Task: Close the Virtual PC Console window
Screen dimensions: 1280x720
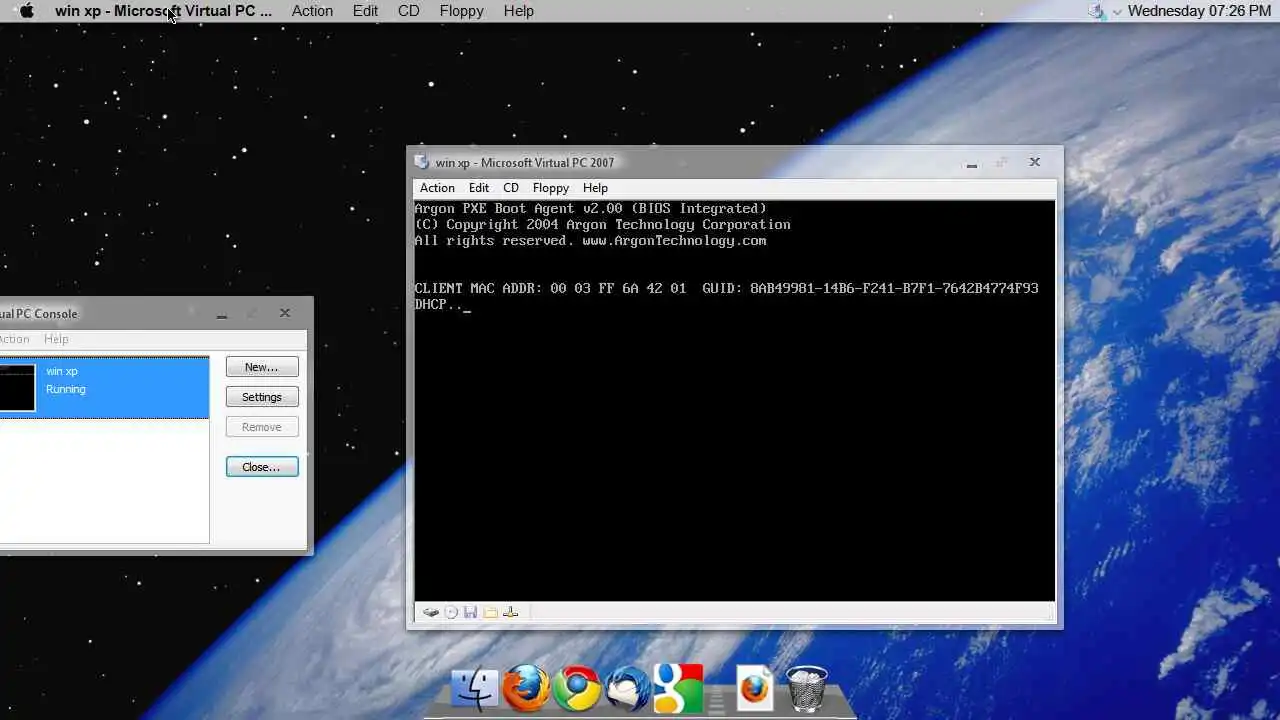Action: [x=285, y=313]
